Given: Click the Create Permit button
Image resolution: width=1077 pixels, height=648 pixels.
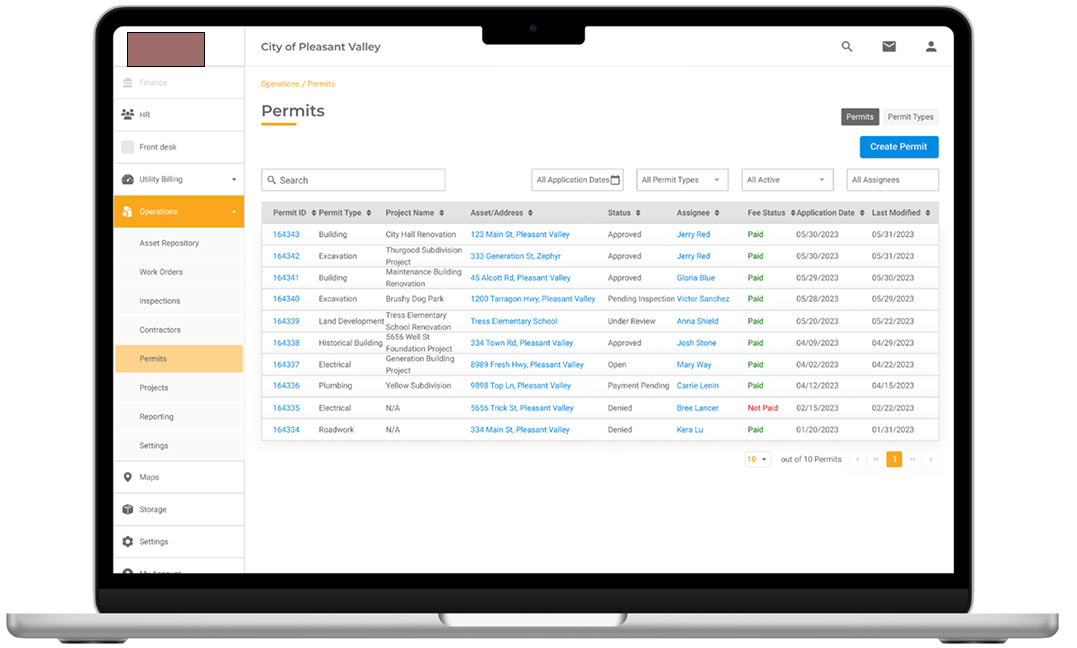Looking at the screenshot, I should click(x=899, y=147).
